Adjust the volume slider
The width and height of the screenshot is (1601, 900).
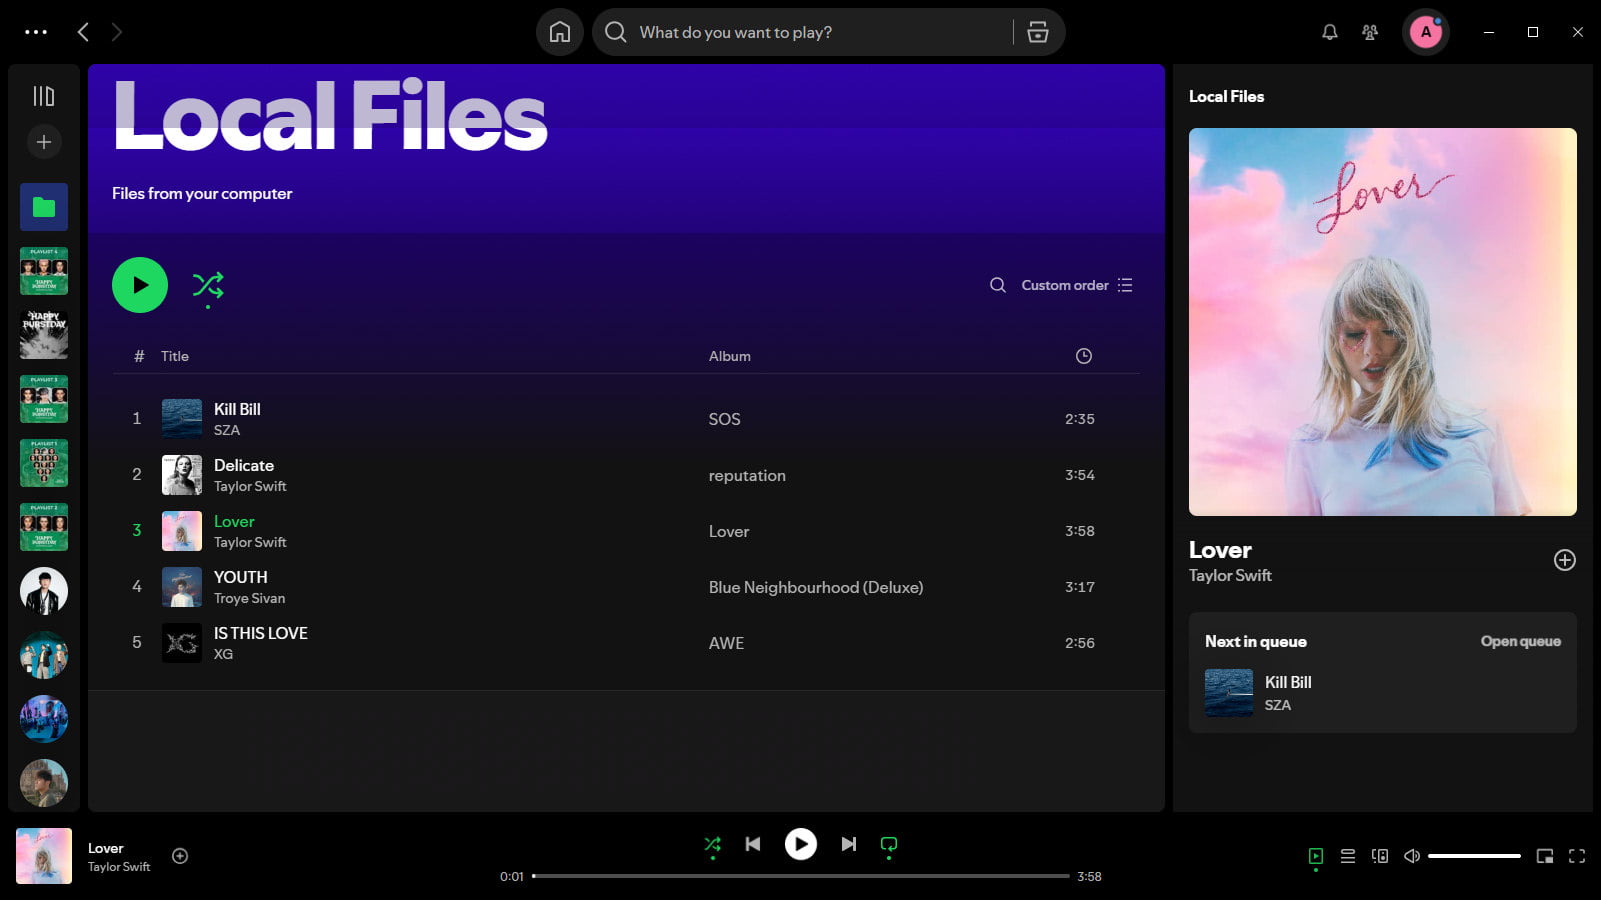1474,856
